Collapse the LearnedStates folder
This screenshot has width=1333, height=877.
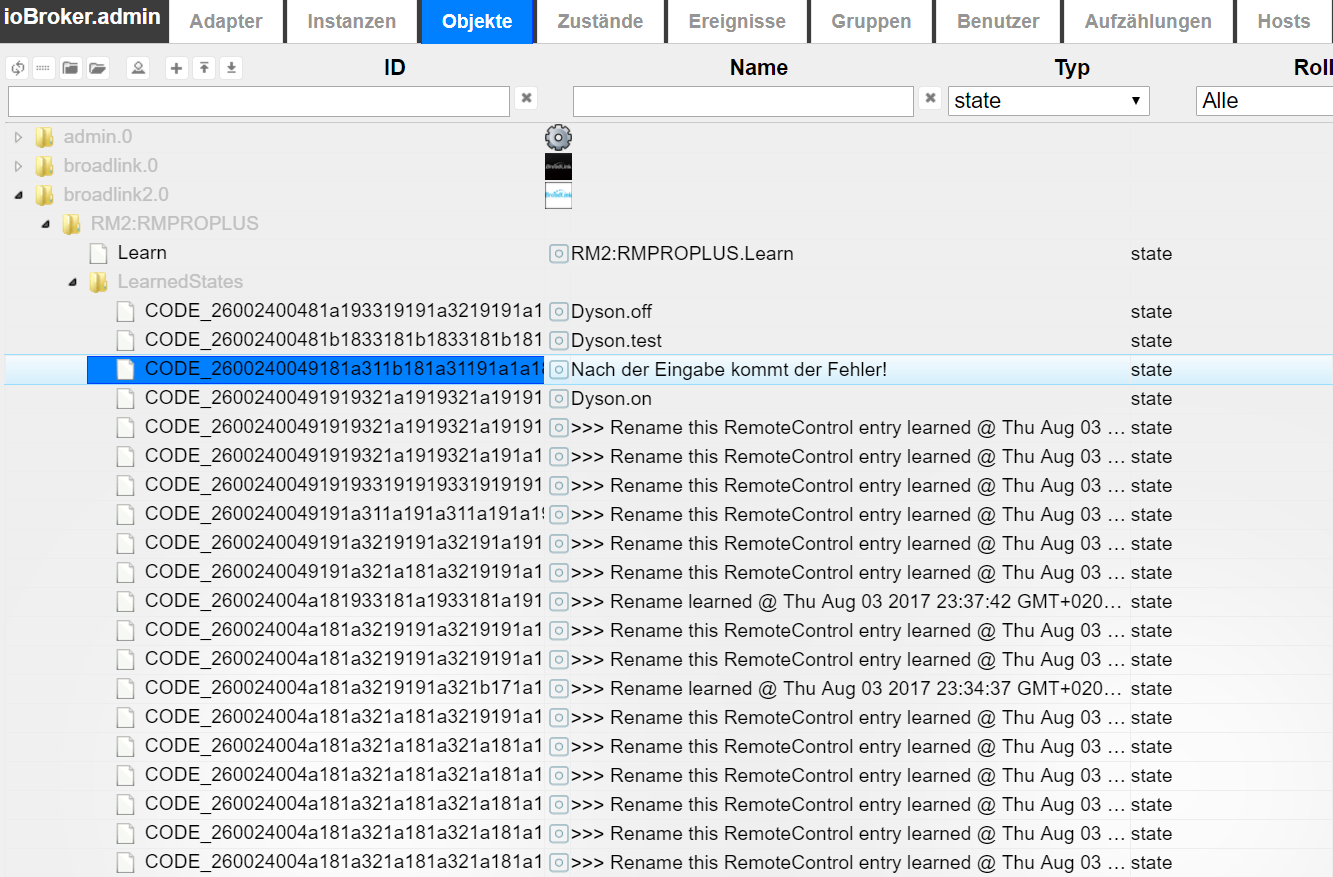click(72, 283)
